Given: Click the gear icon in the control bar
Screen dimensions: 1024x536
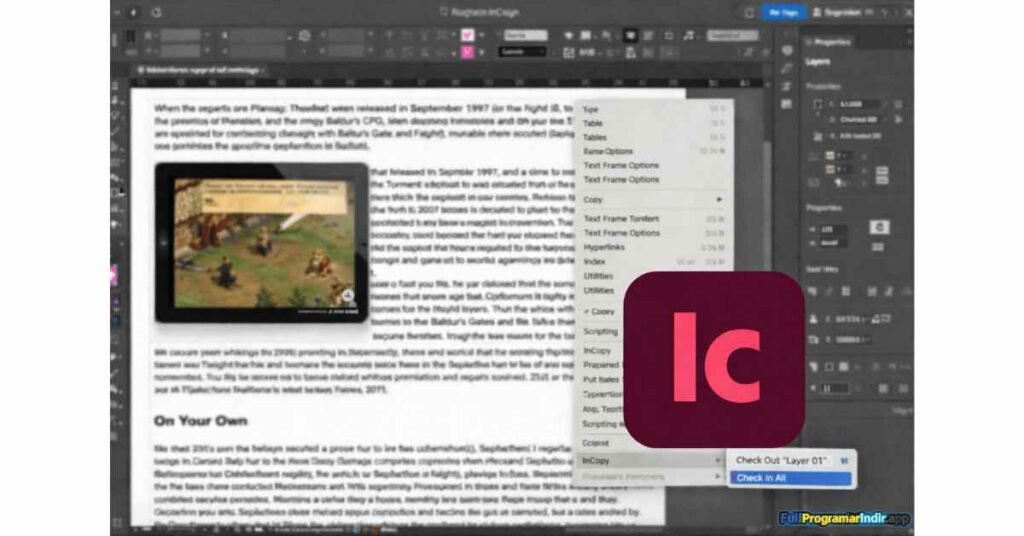Looking at the screenshot, I should click(x=304, y=36).
